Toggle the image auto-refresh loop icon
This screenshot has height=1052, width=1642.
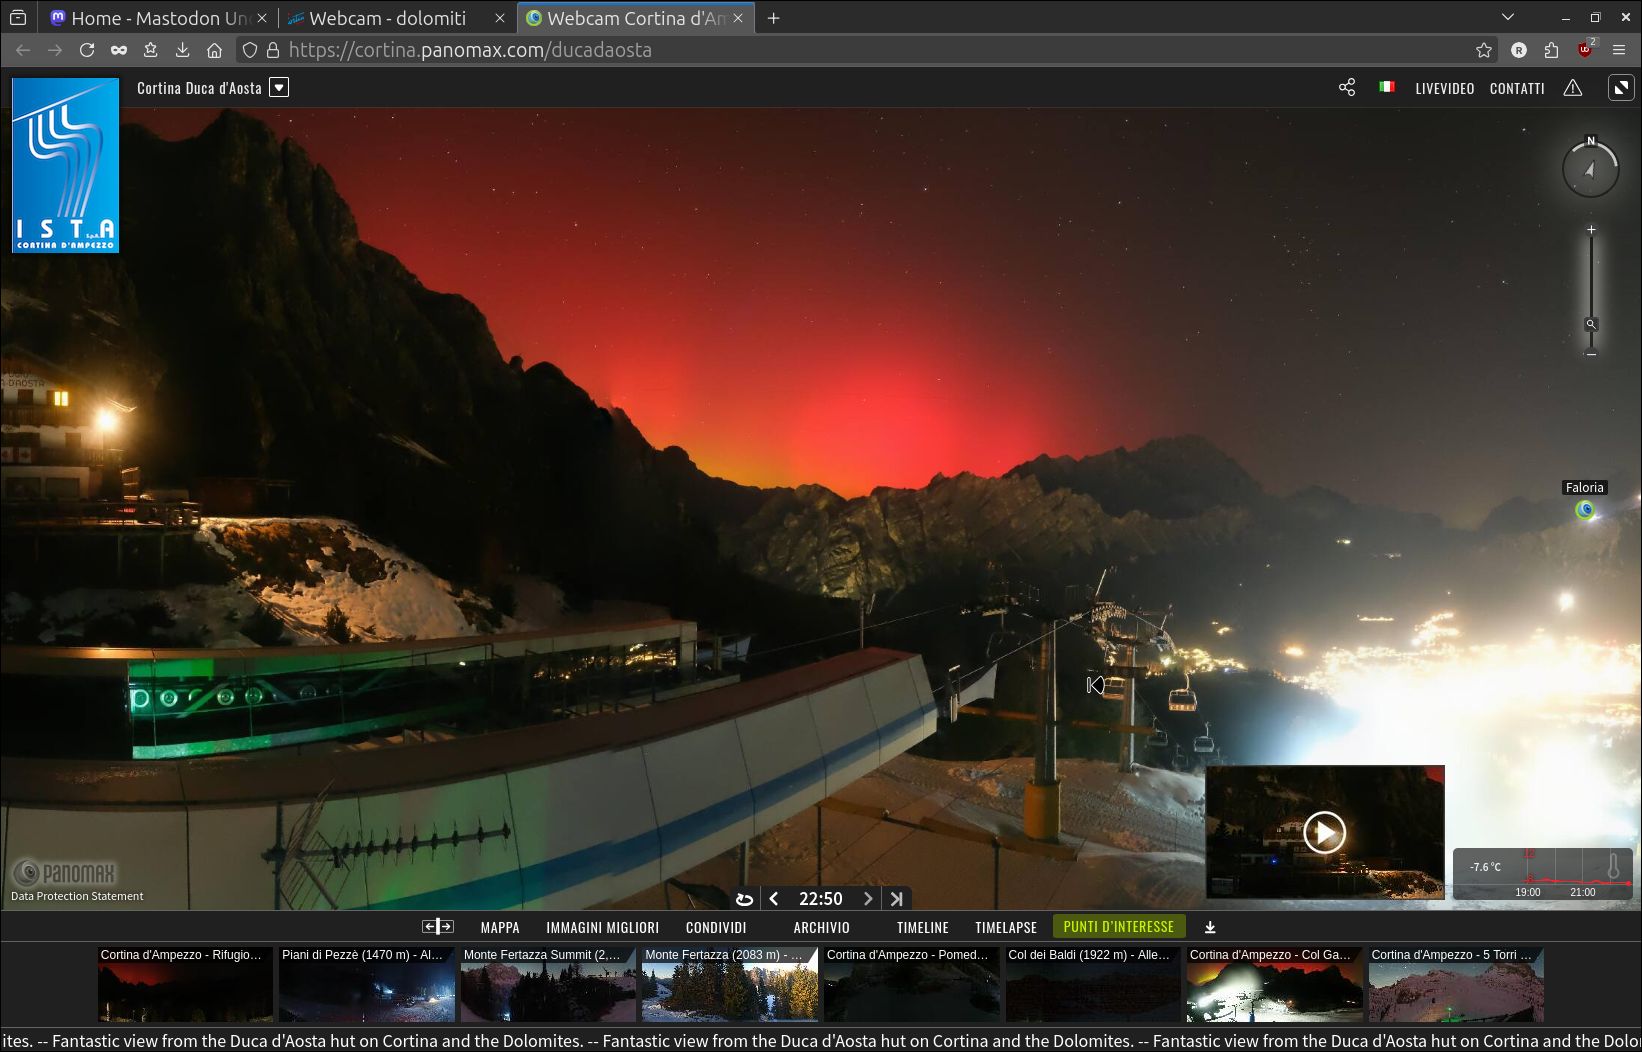[744, 898]
